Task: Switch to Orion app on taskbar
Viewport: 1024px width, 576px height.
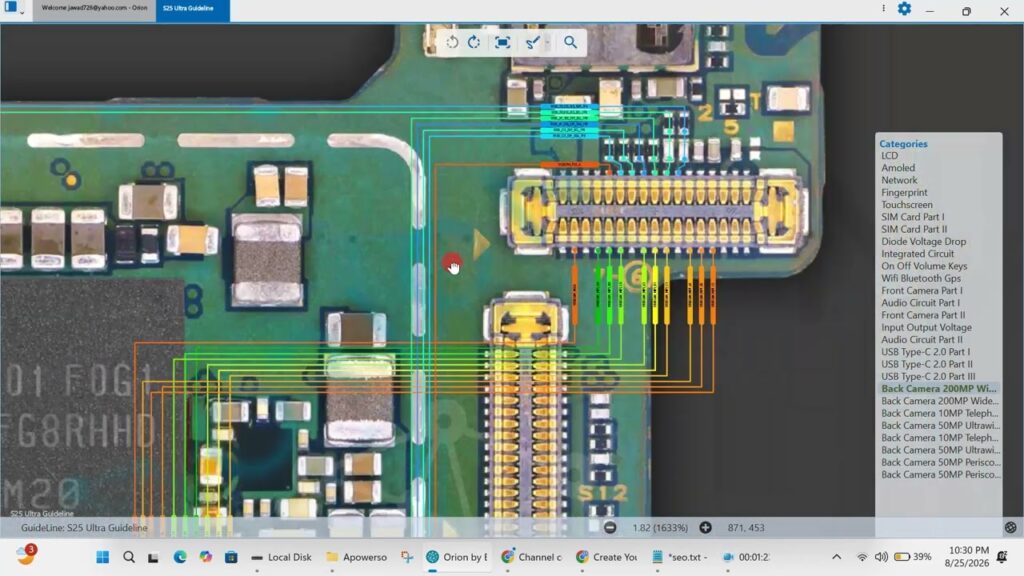Action: point(456,557)
